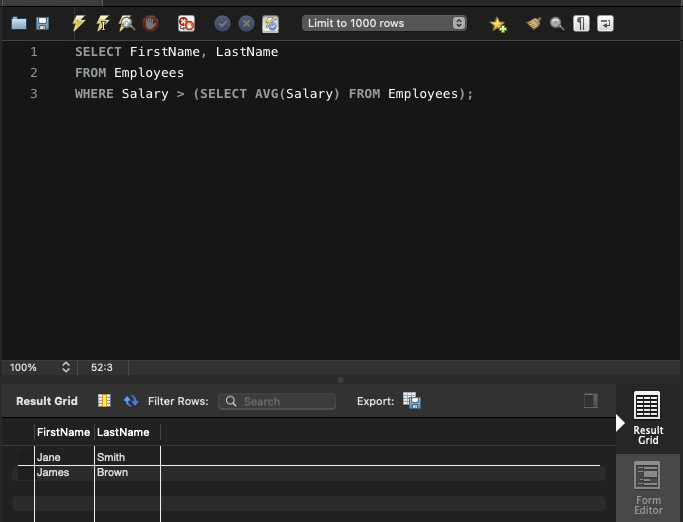Viewport: 683px width, 522px height.
Task: Export the result set to a file
Action: [412, 401]
